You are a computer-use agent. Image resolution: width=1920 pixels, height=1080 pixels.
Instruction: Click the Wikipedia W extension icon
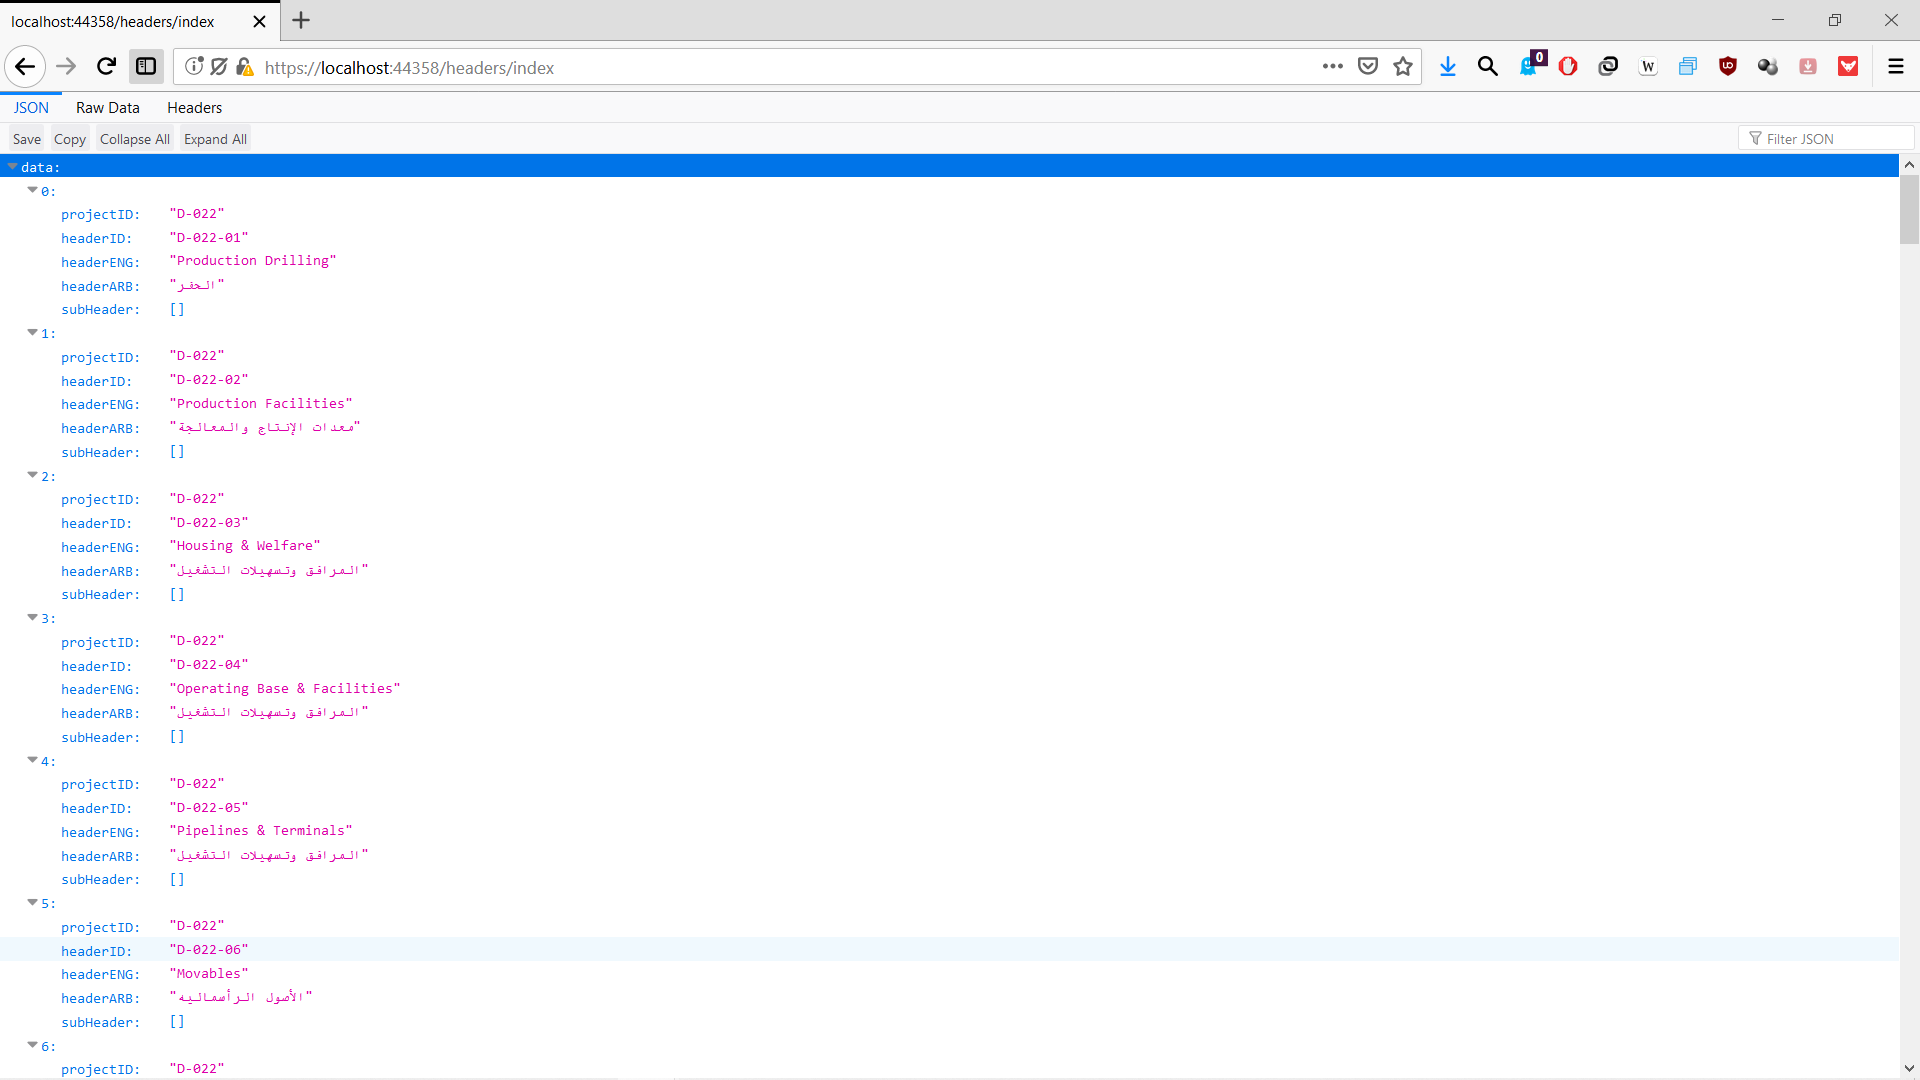pos(1647,67)
